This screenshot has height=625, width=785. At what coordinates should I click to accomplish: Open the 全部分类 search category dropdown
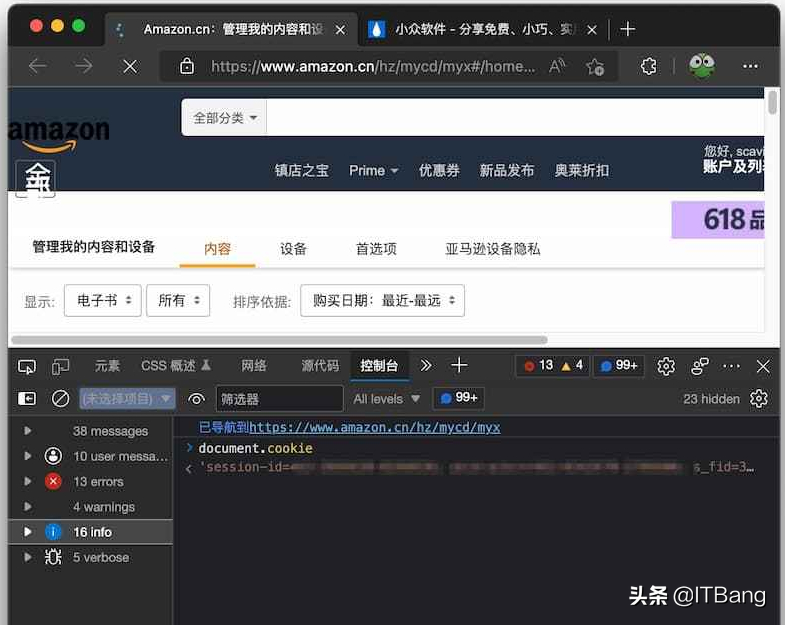point(224,118)
